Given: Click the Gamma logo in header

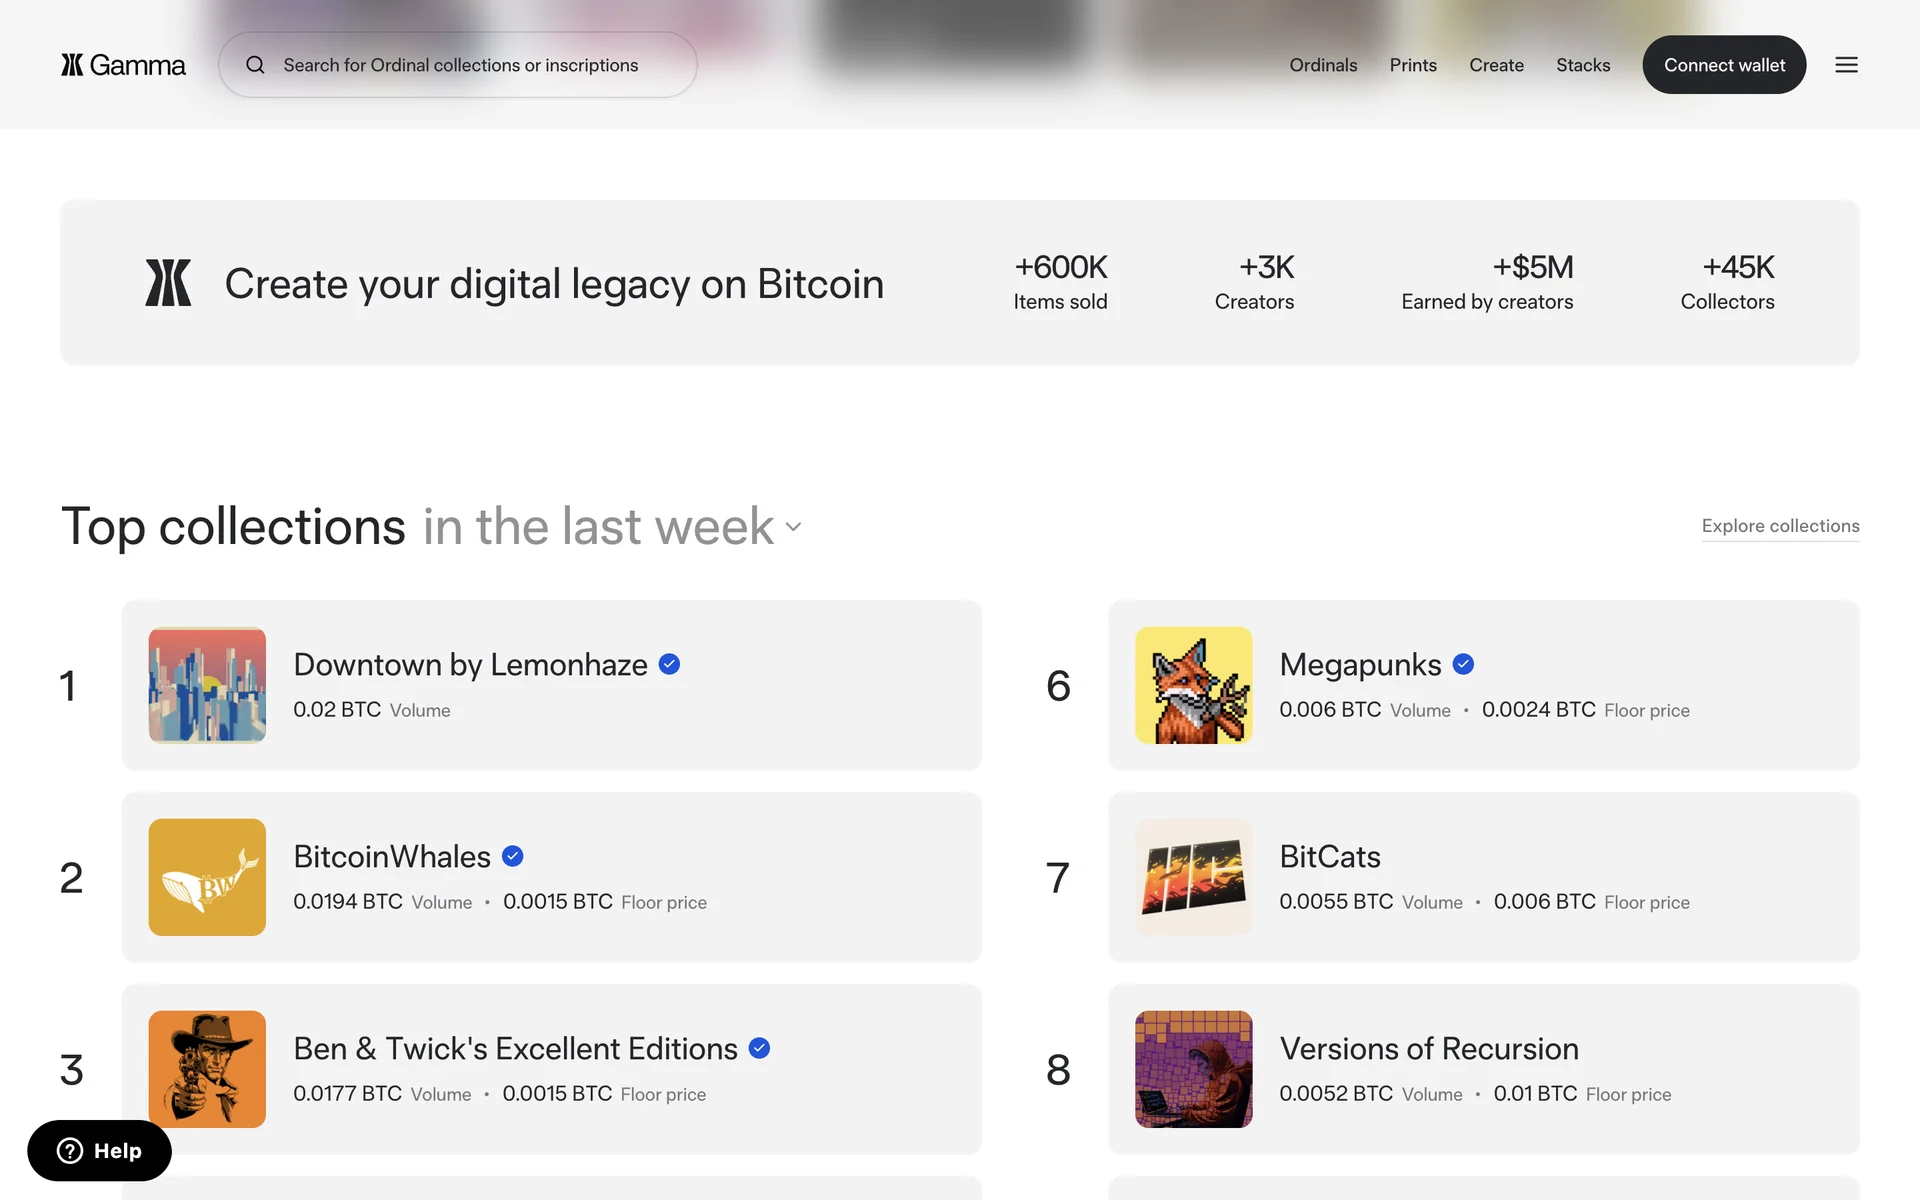Looking at the screenshot, I should click(x=123, y=65).
